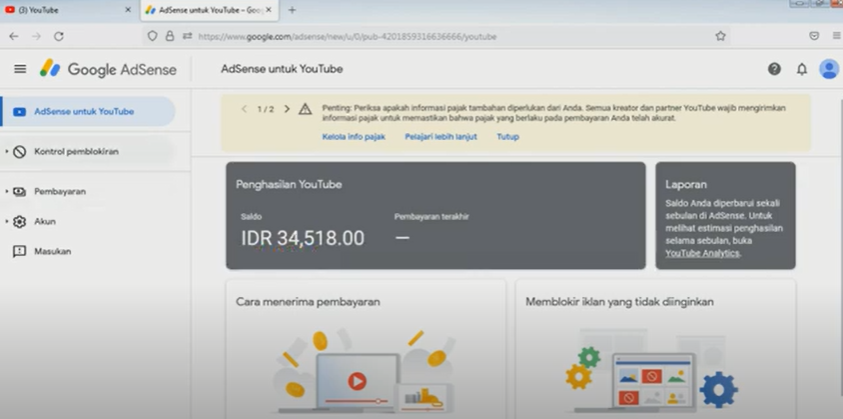Open the browser application menu icon
843x419 pixels.
pos(837,36)
